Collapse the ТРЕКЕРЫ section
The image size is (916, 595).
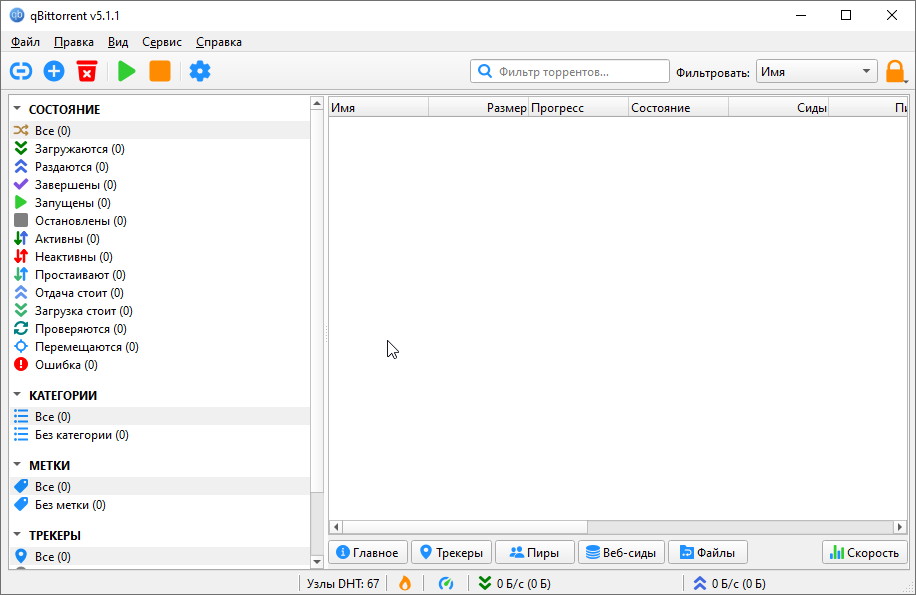17,535
